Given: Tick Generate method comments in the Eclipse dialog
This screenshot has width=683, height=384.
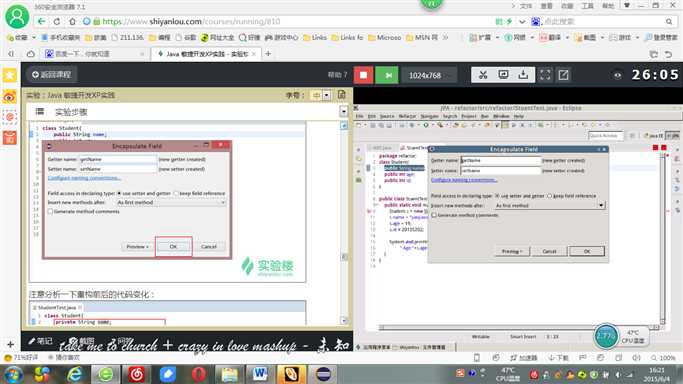Looking at the screenshot, I should pyautogui.click(x=434, y=215).
